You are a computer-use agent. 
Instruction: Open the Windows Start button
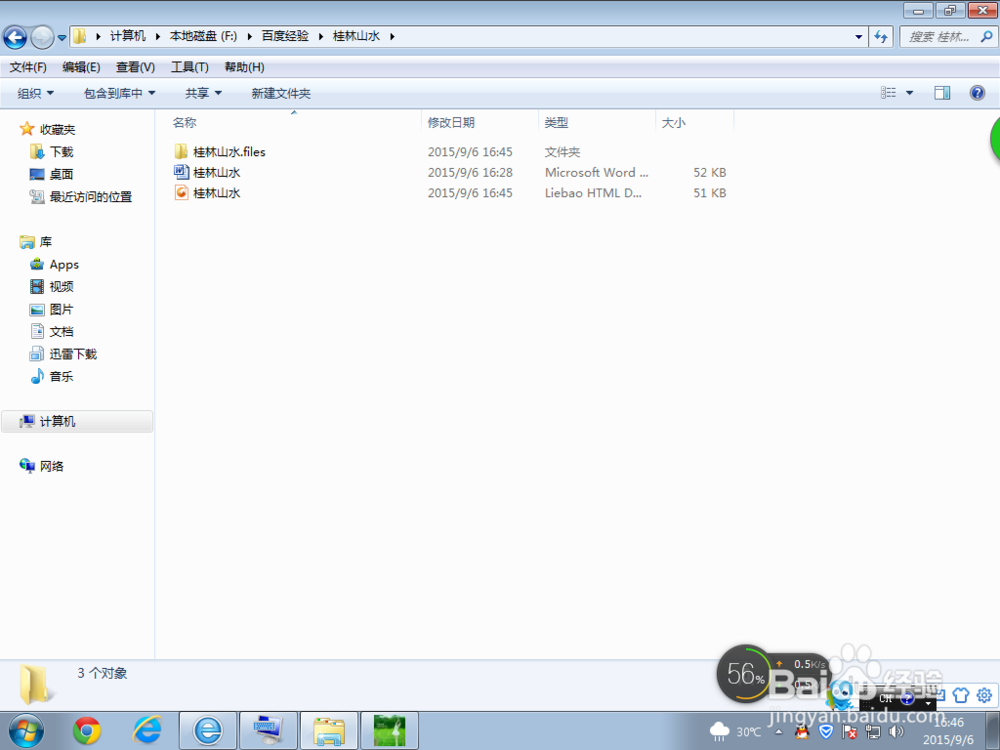click(x=26, y=731)
